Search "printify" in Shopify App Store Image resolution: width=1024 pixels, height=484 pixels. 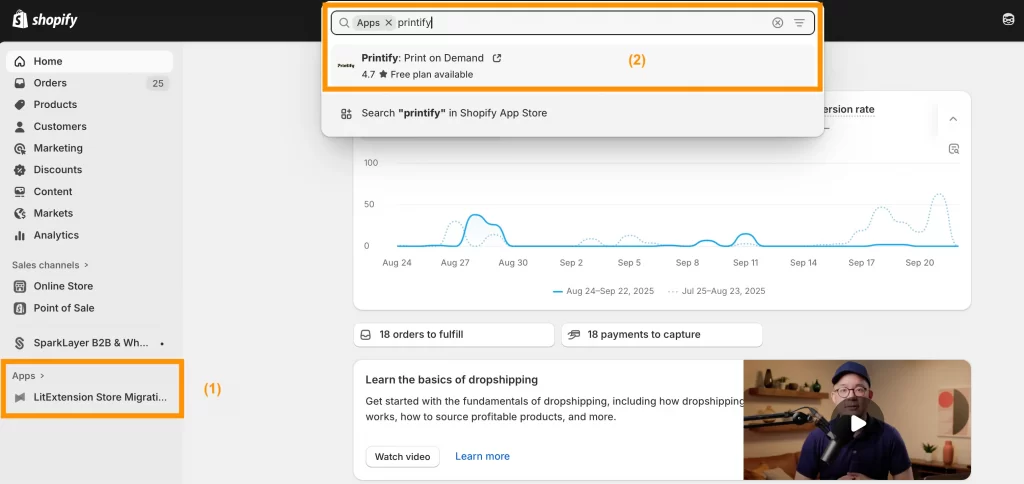[573, 114]
